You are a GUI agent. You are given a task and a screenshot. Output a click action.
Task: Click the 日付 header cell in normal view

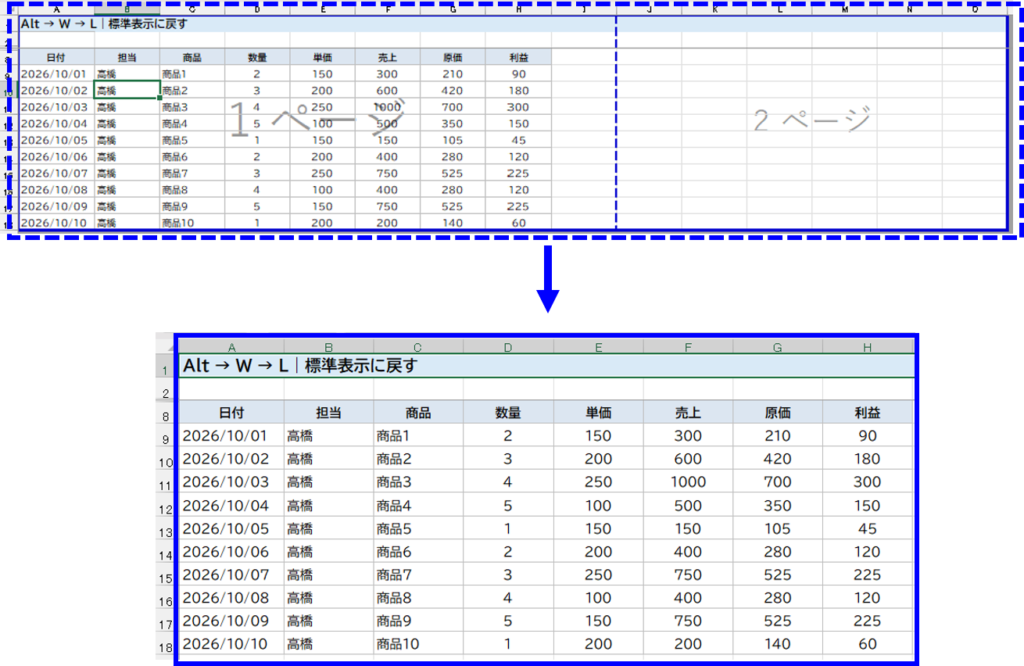(x=231, y=413)
